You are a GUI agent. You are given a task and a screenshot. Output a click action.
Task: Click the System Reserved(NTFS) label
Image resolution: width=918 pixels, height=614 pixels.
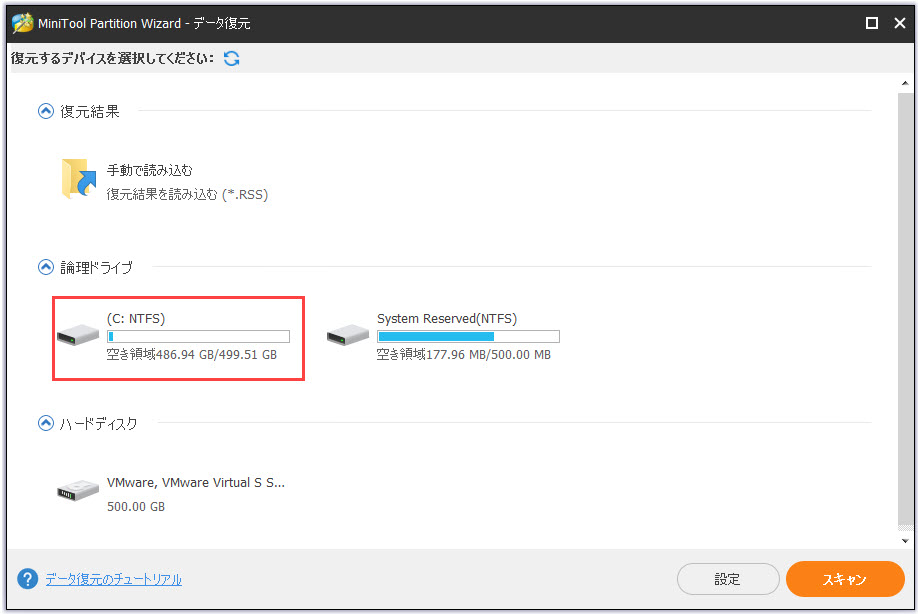click(447, 318)
